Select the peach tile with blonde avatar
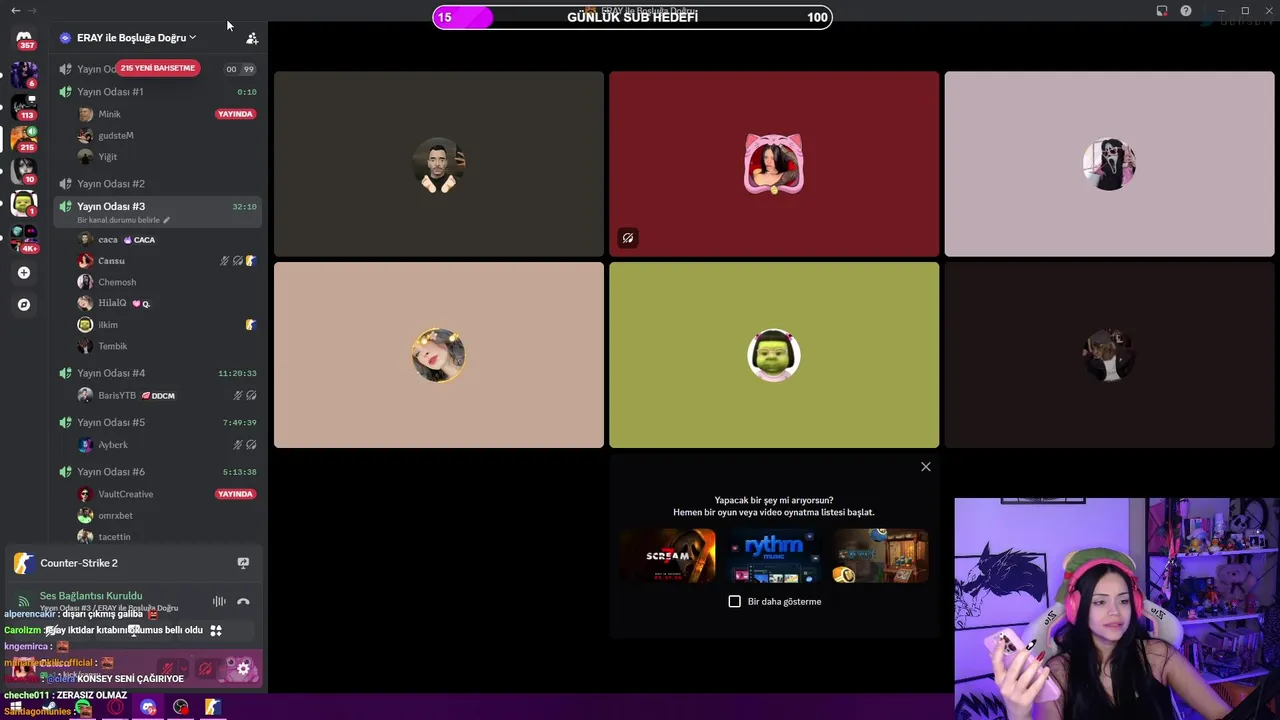Viewport: 1280px width, 720px height. click(x=439, y=355)
